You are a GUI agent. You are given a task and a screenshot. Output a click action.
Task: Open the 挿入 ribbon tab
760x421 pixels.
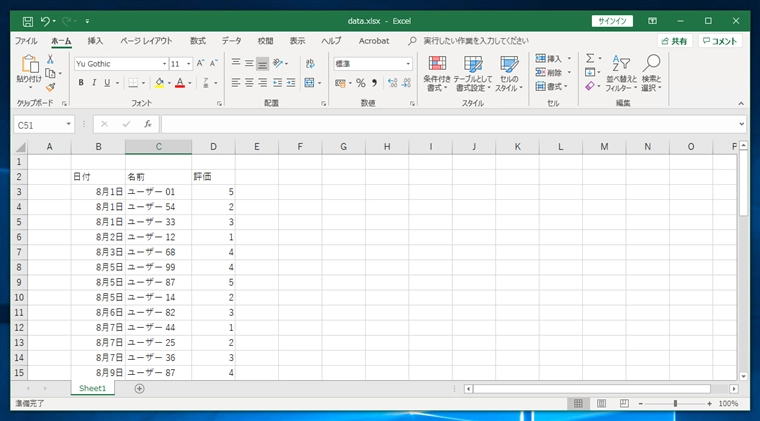(95, 41)
